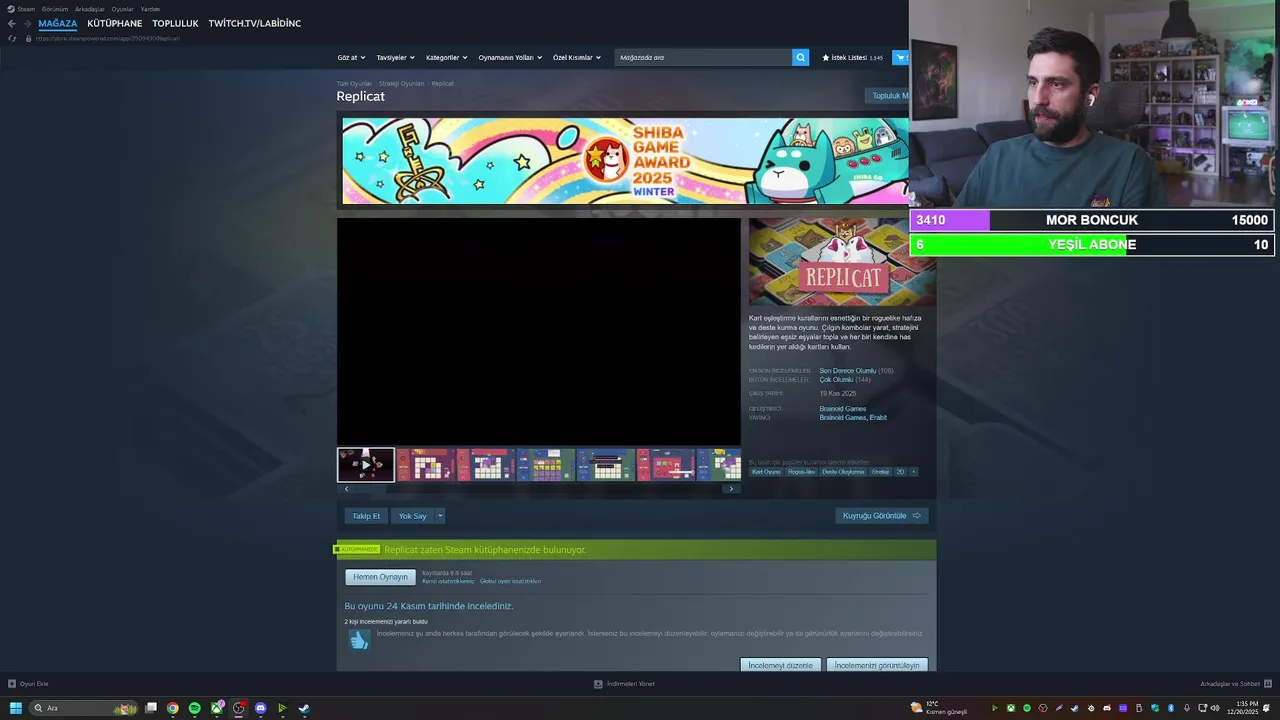1280x720 pixels.
Task: Open Xbox app from the taskbar
Action: coord(217,708)
